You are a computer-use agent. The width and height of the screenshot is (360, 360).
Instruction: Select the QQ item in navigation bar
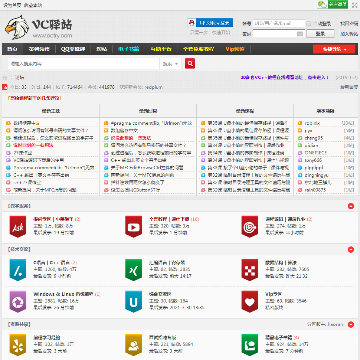(73, 49)
